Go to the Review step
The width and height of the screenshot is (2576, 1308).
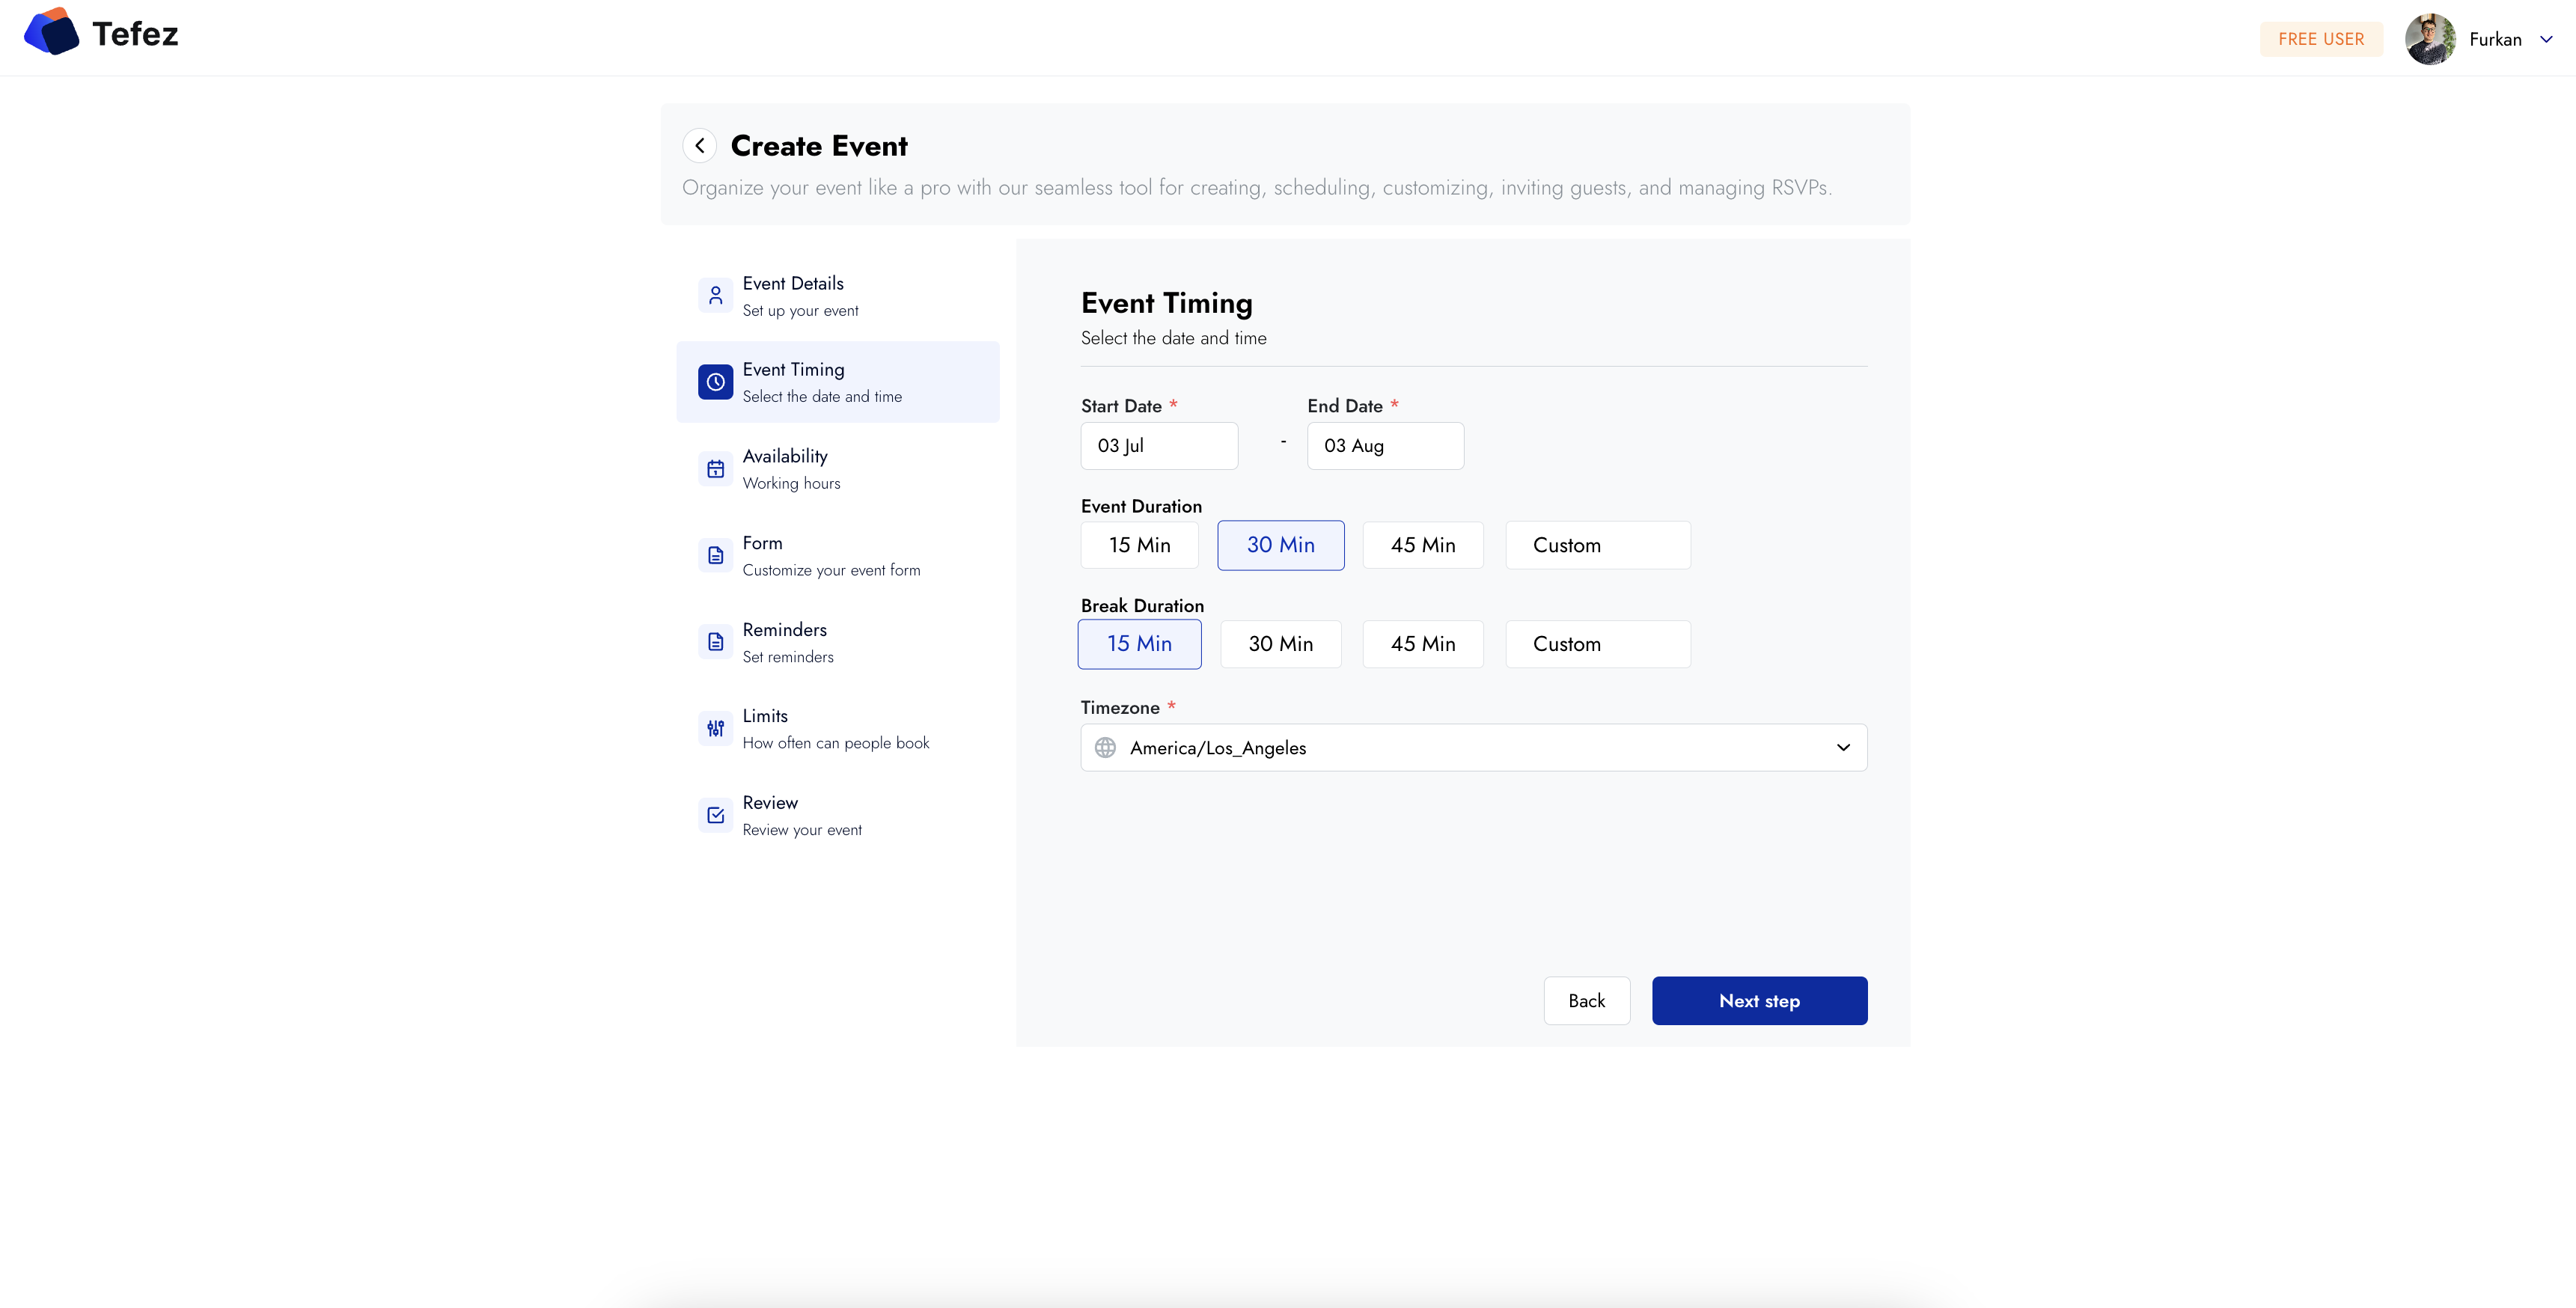point(838,815)
